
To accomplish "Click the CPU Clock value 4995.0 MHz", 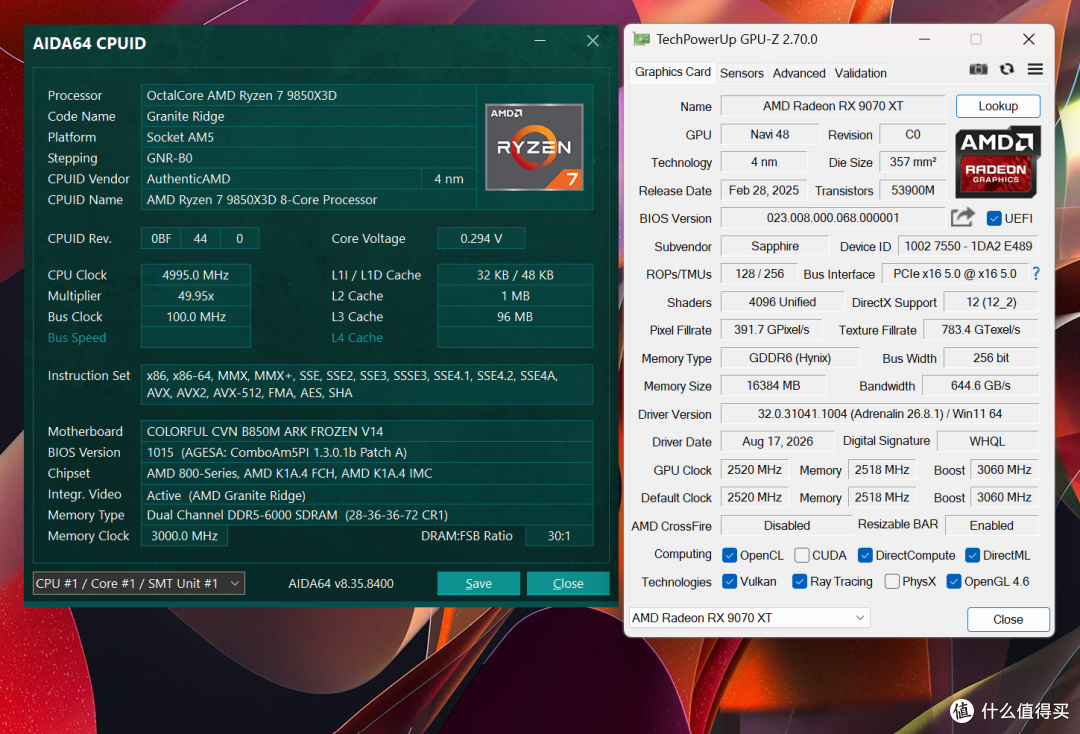I will click(196, 275).
